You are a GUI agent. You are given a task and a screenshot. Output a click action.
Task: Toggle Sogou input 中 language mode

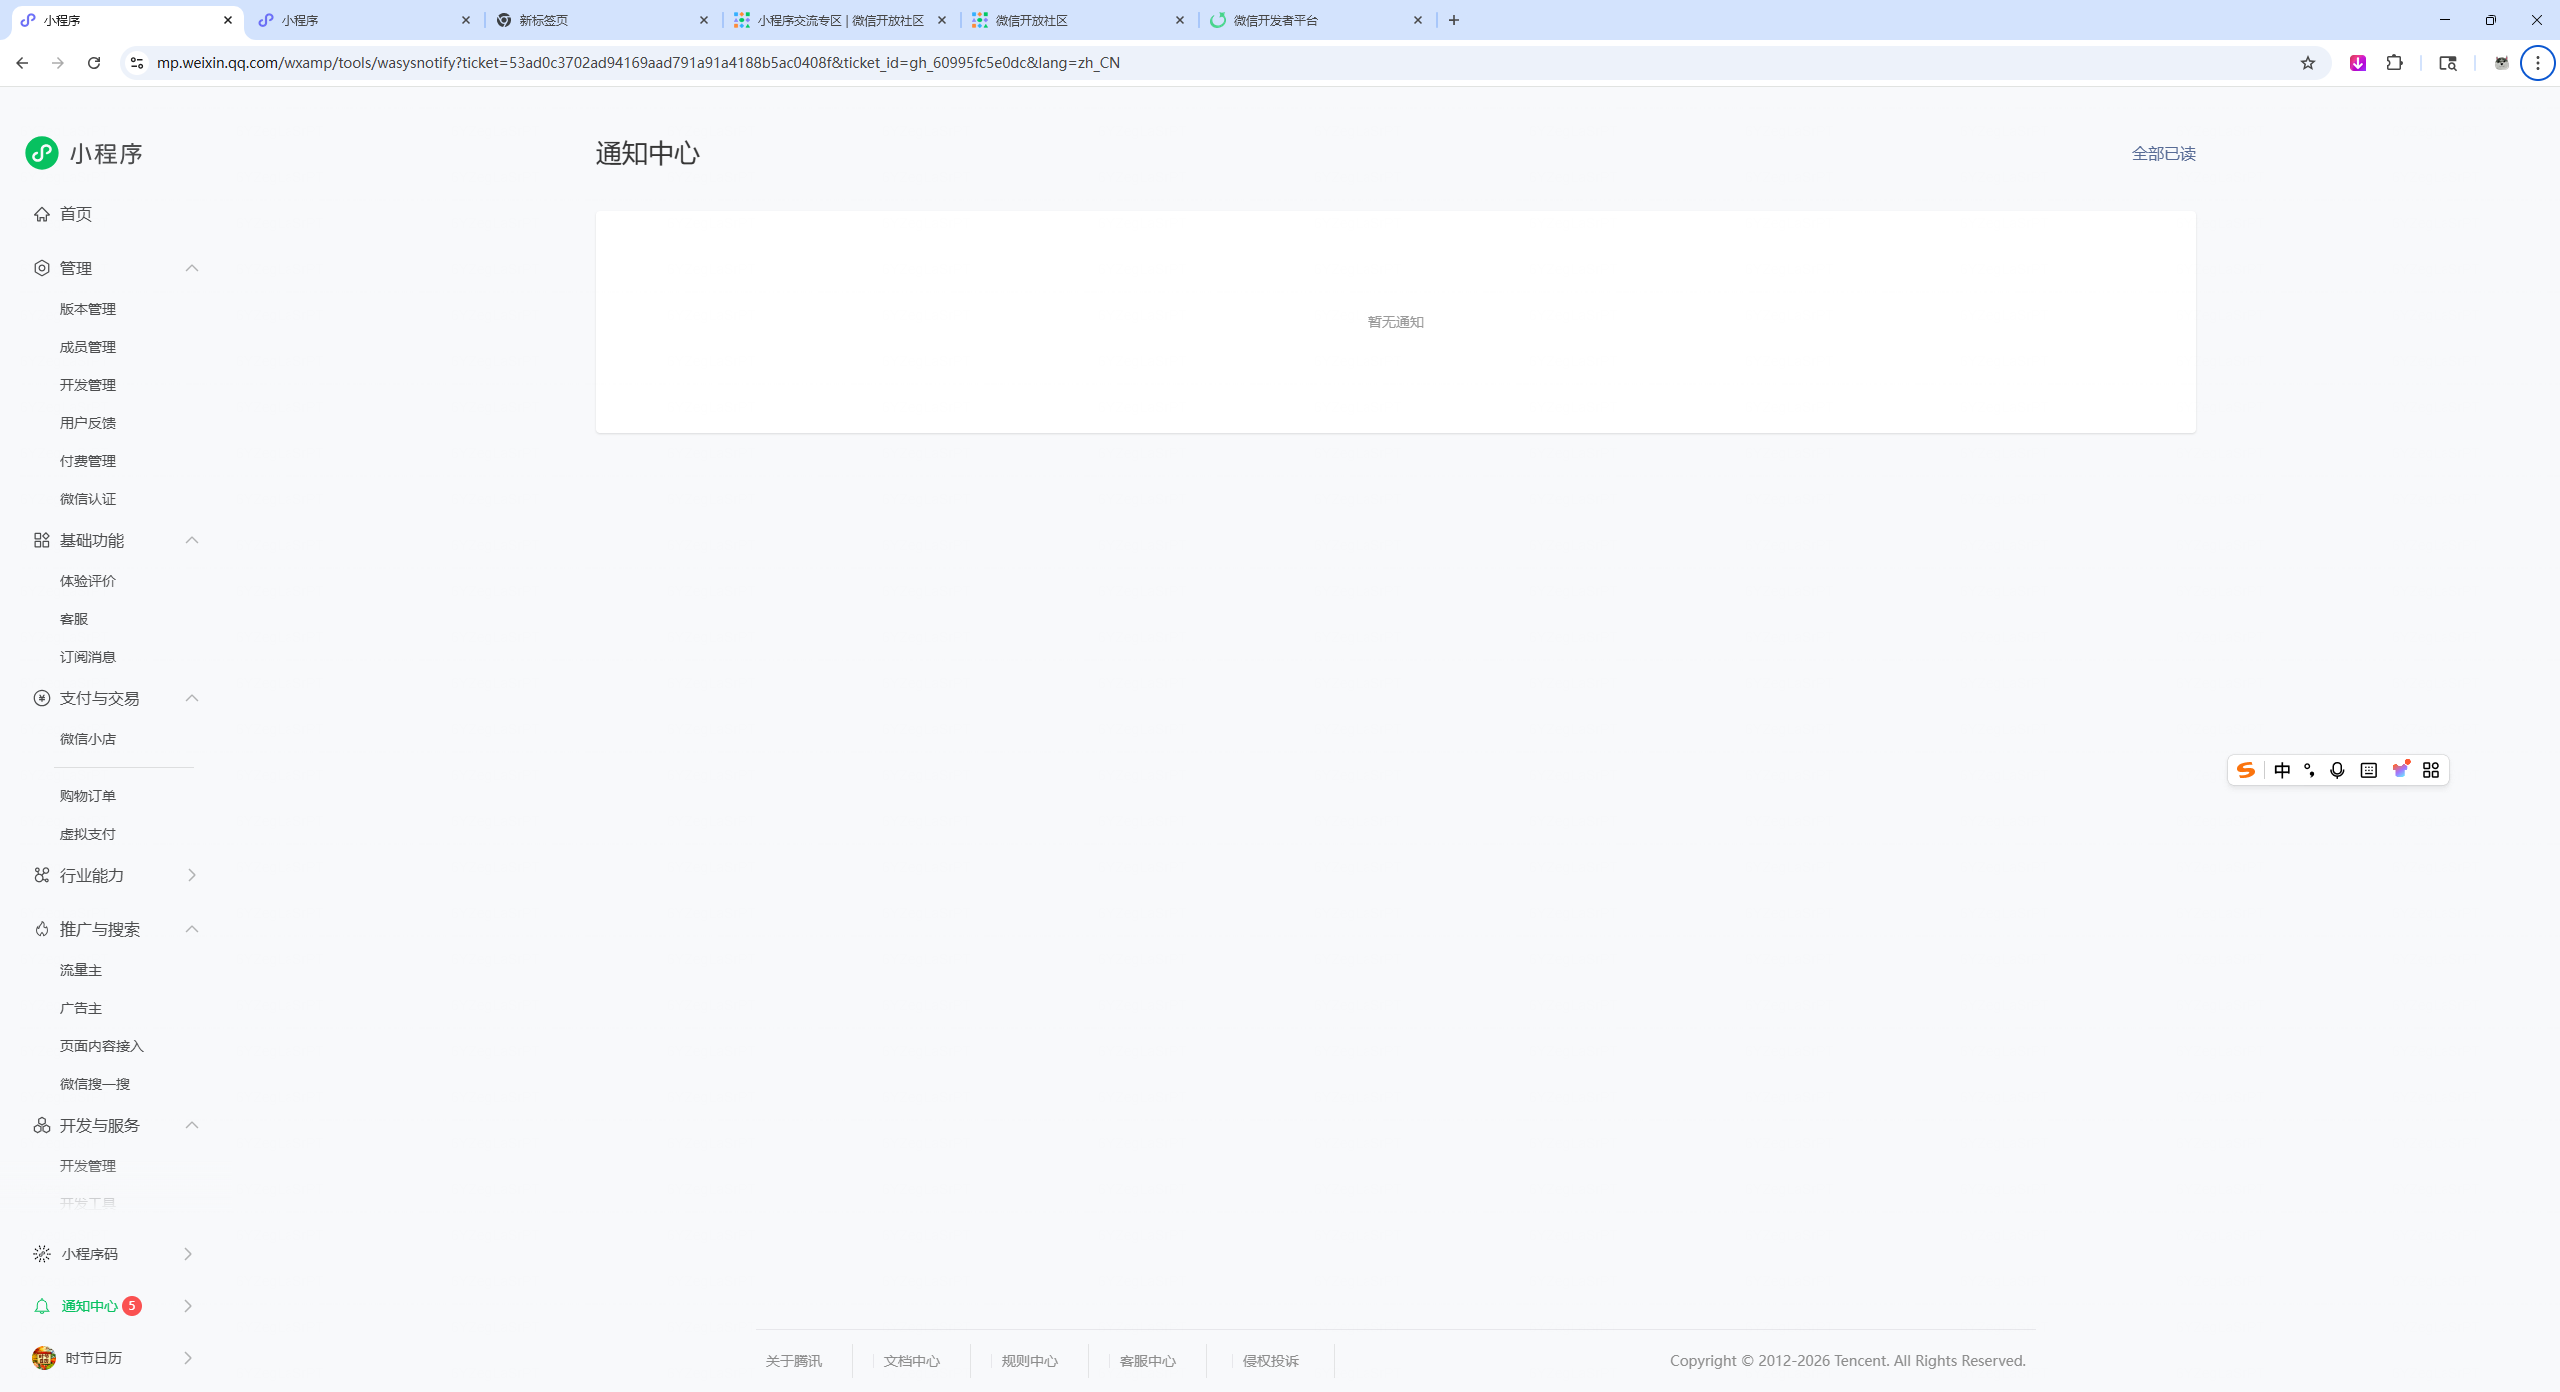point(2282,770)
